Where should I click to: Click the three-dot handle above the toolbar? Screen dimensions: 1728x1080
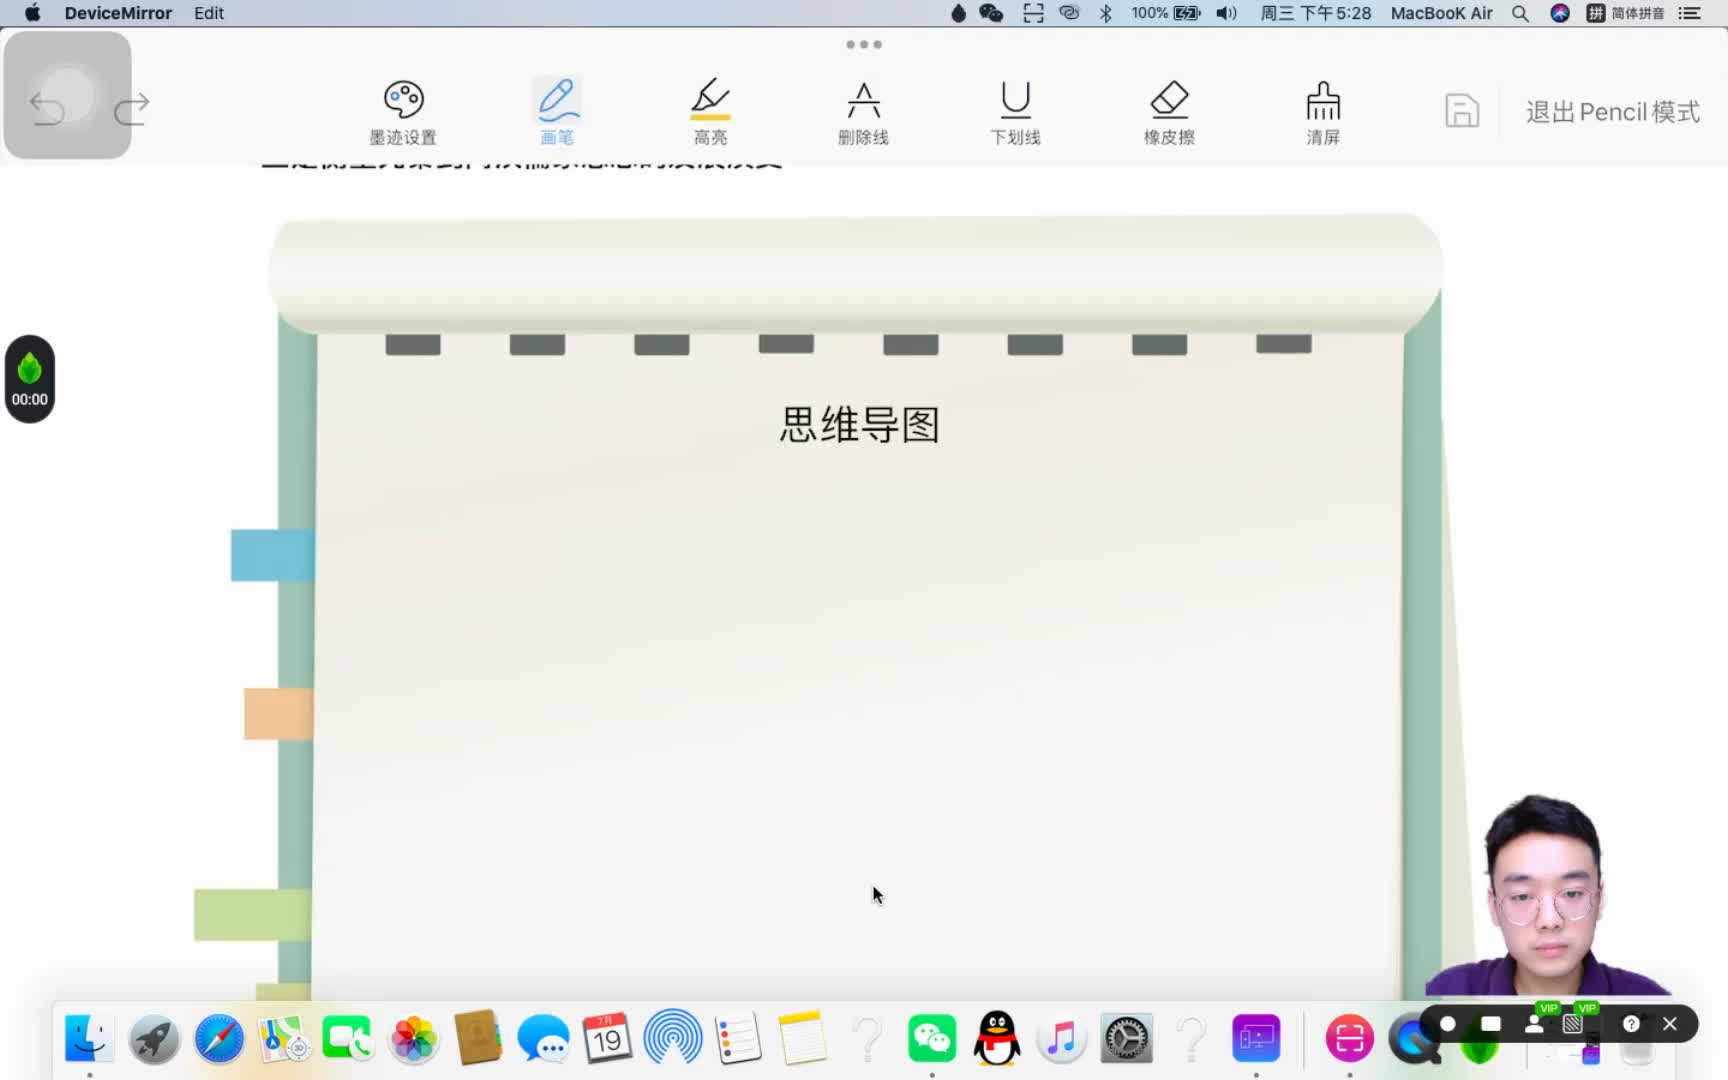864,44
